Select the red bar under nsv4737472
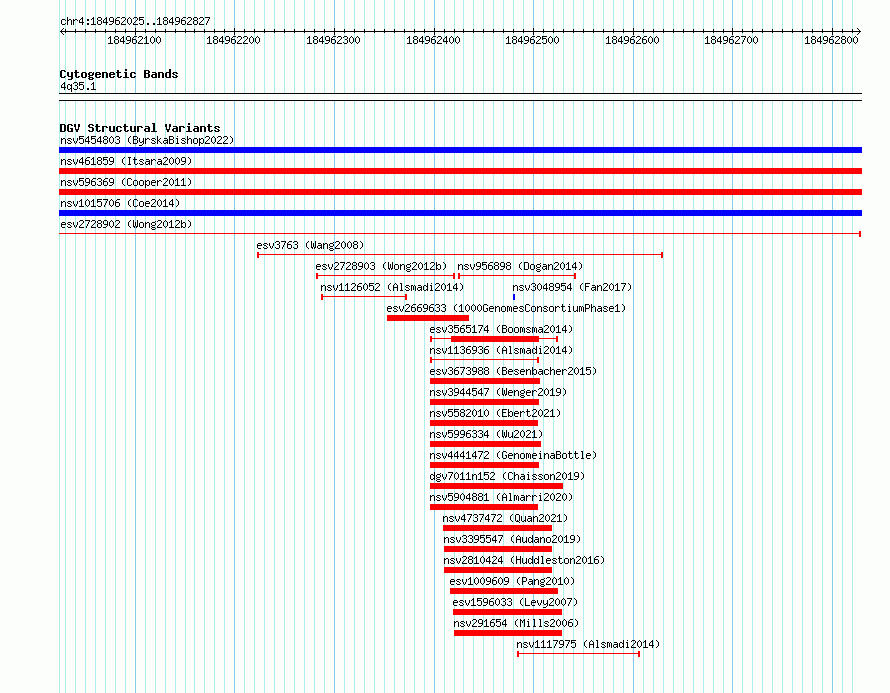The image size is (890, 693). coord(497,528)
